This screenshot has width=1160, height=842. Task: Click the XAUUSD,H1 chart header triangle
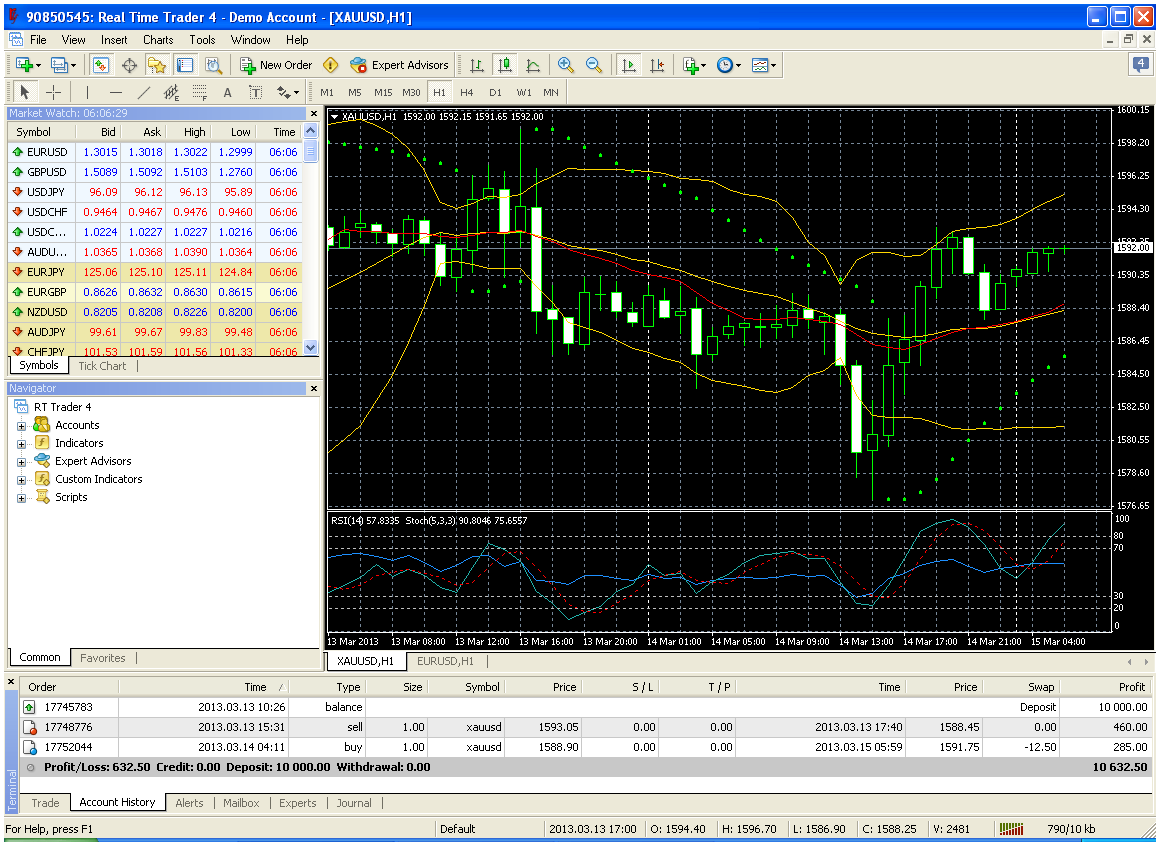(x=334, y=116)
